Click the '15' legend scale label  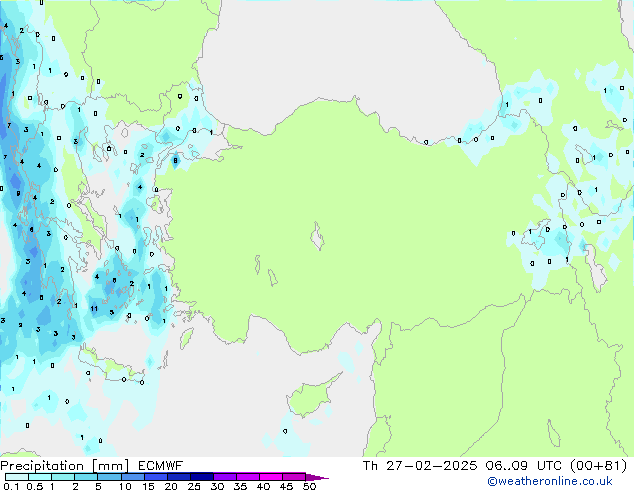[x=148, y=486]
